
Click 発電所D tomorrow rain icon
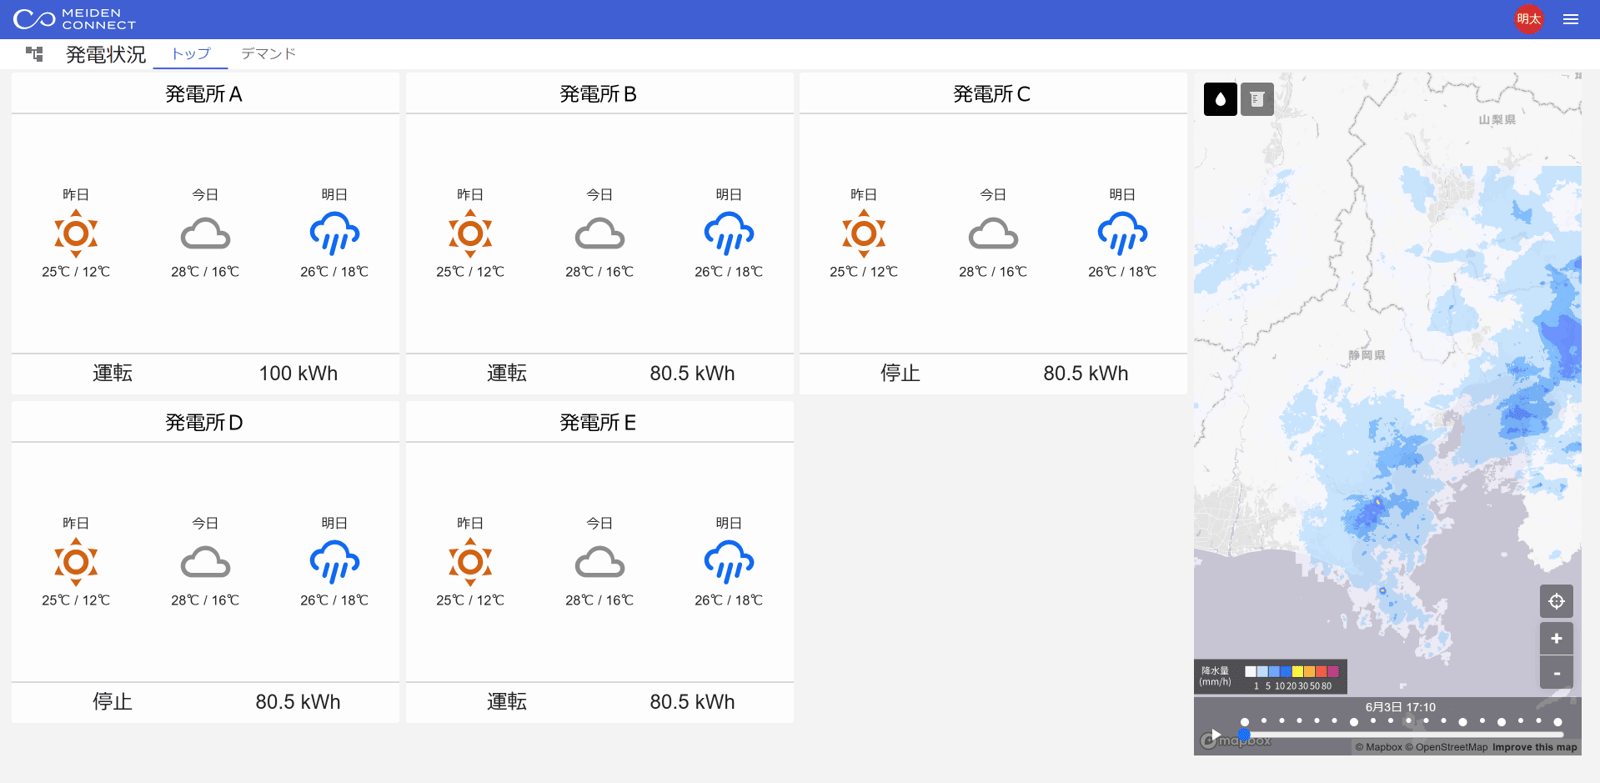point(334,563)
